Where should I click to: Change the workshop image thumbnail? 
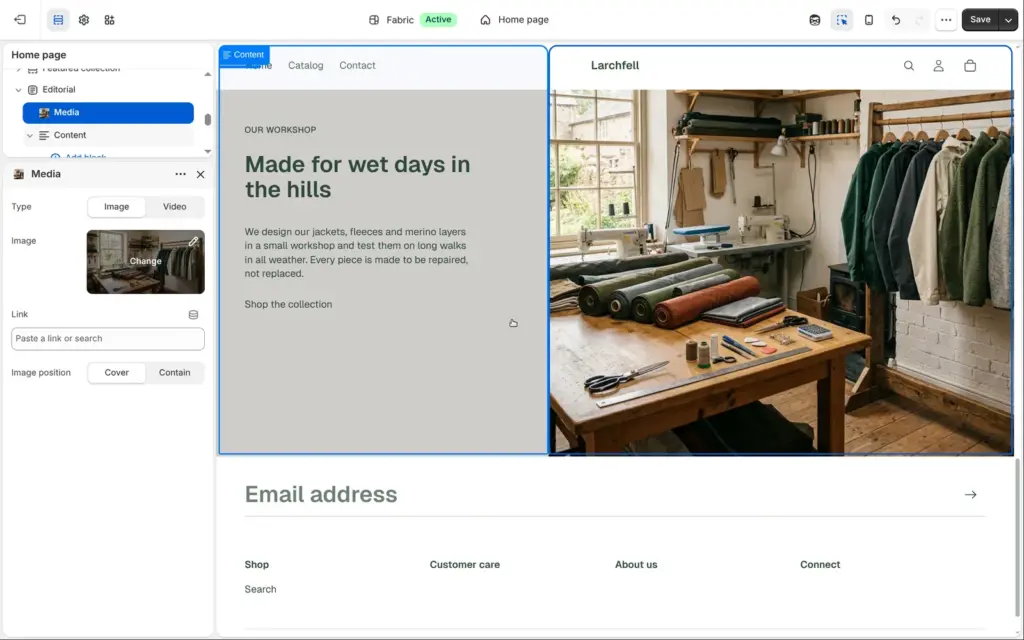coord(145,261)
